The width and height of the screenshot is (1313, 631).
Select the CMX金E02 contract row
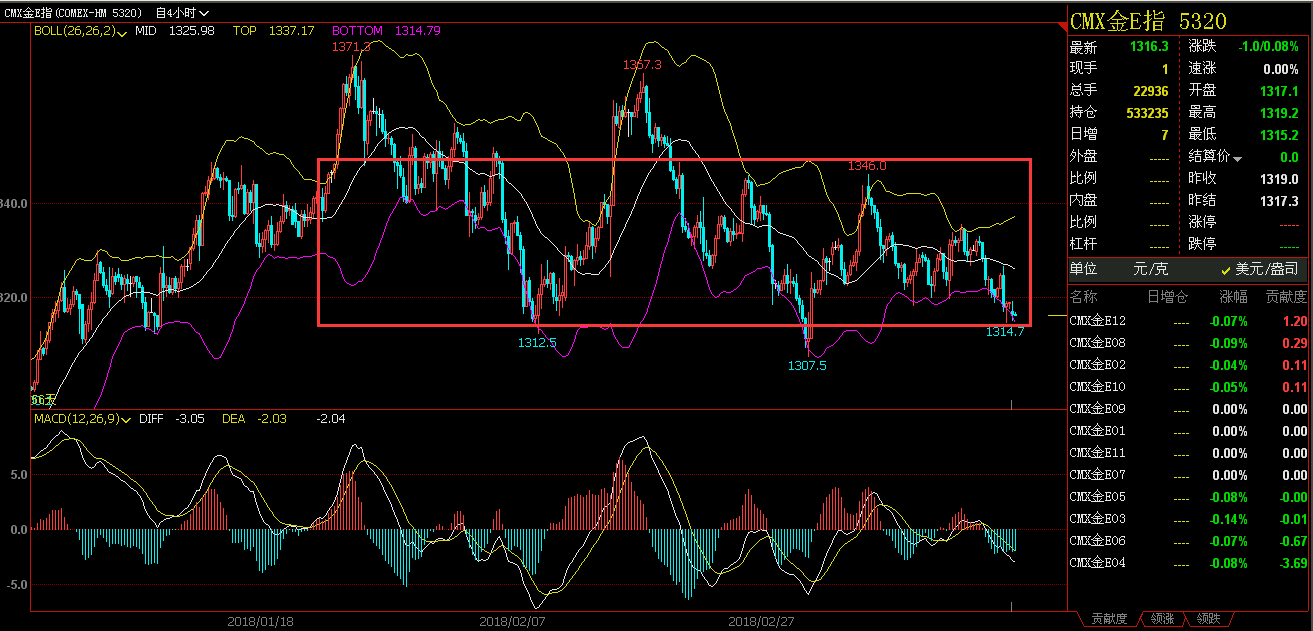pos(1189,365)
